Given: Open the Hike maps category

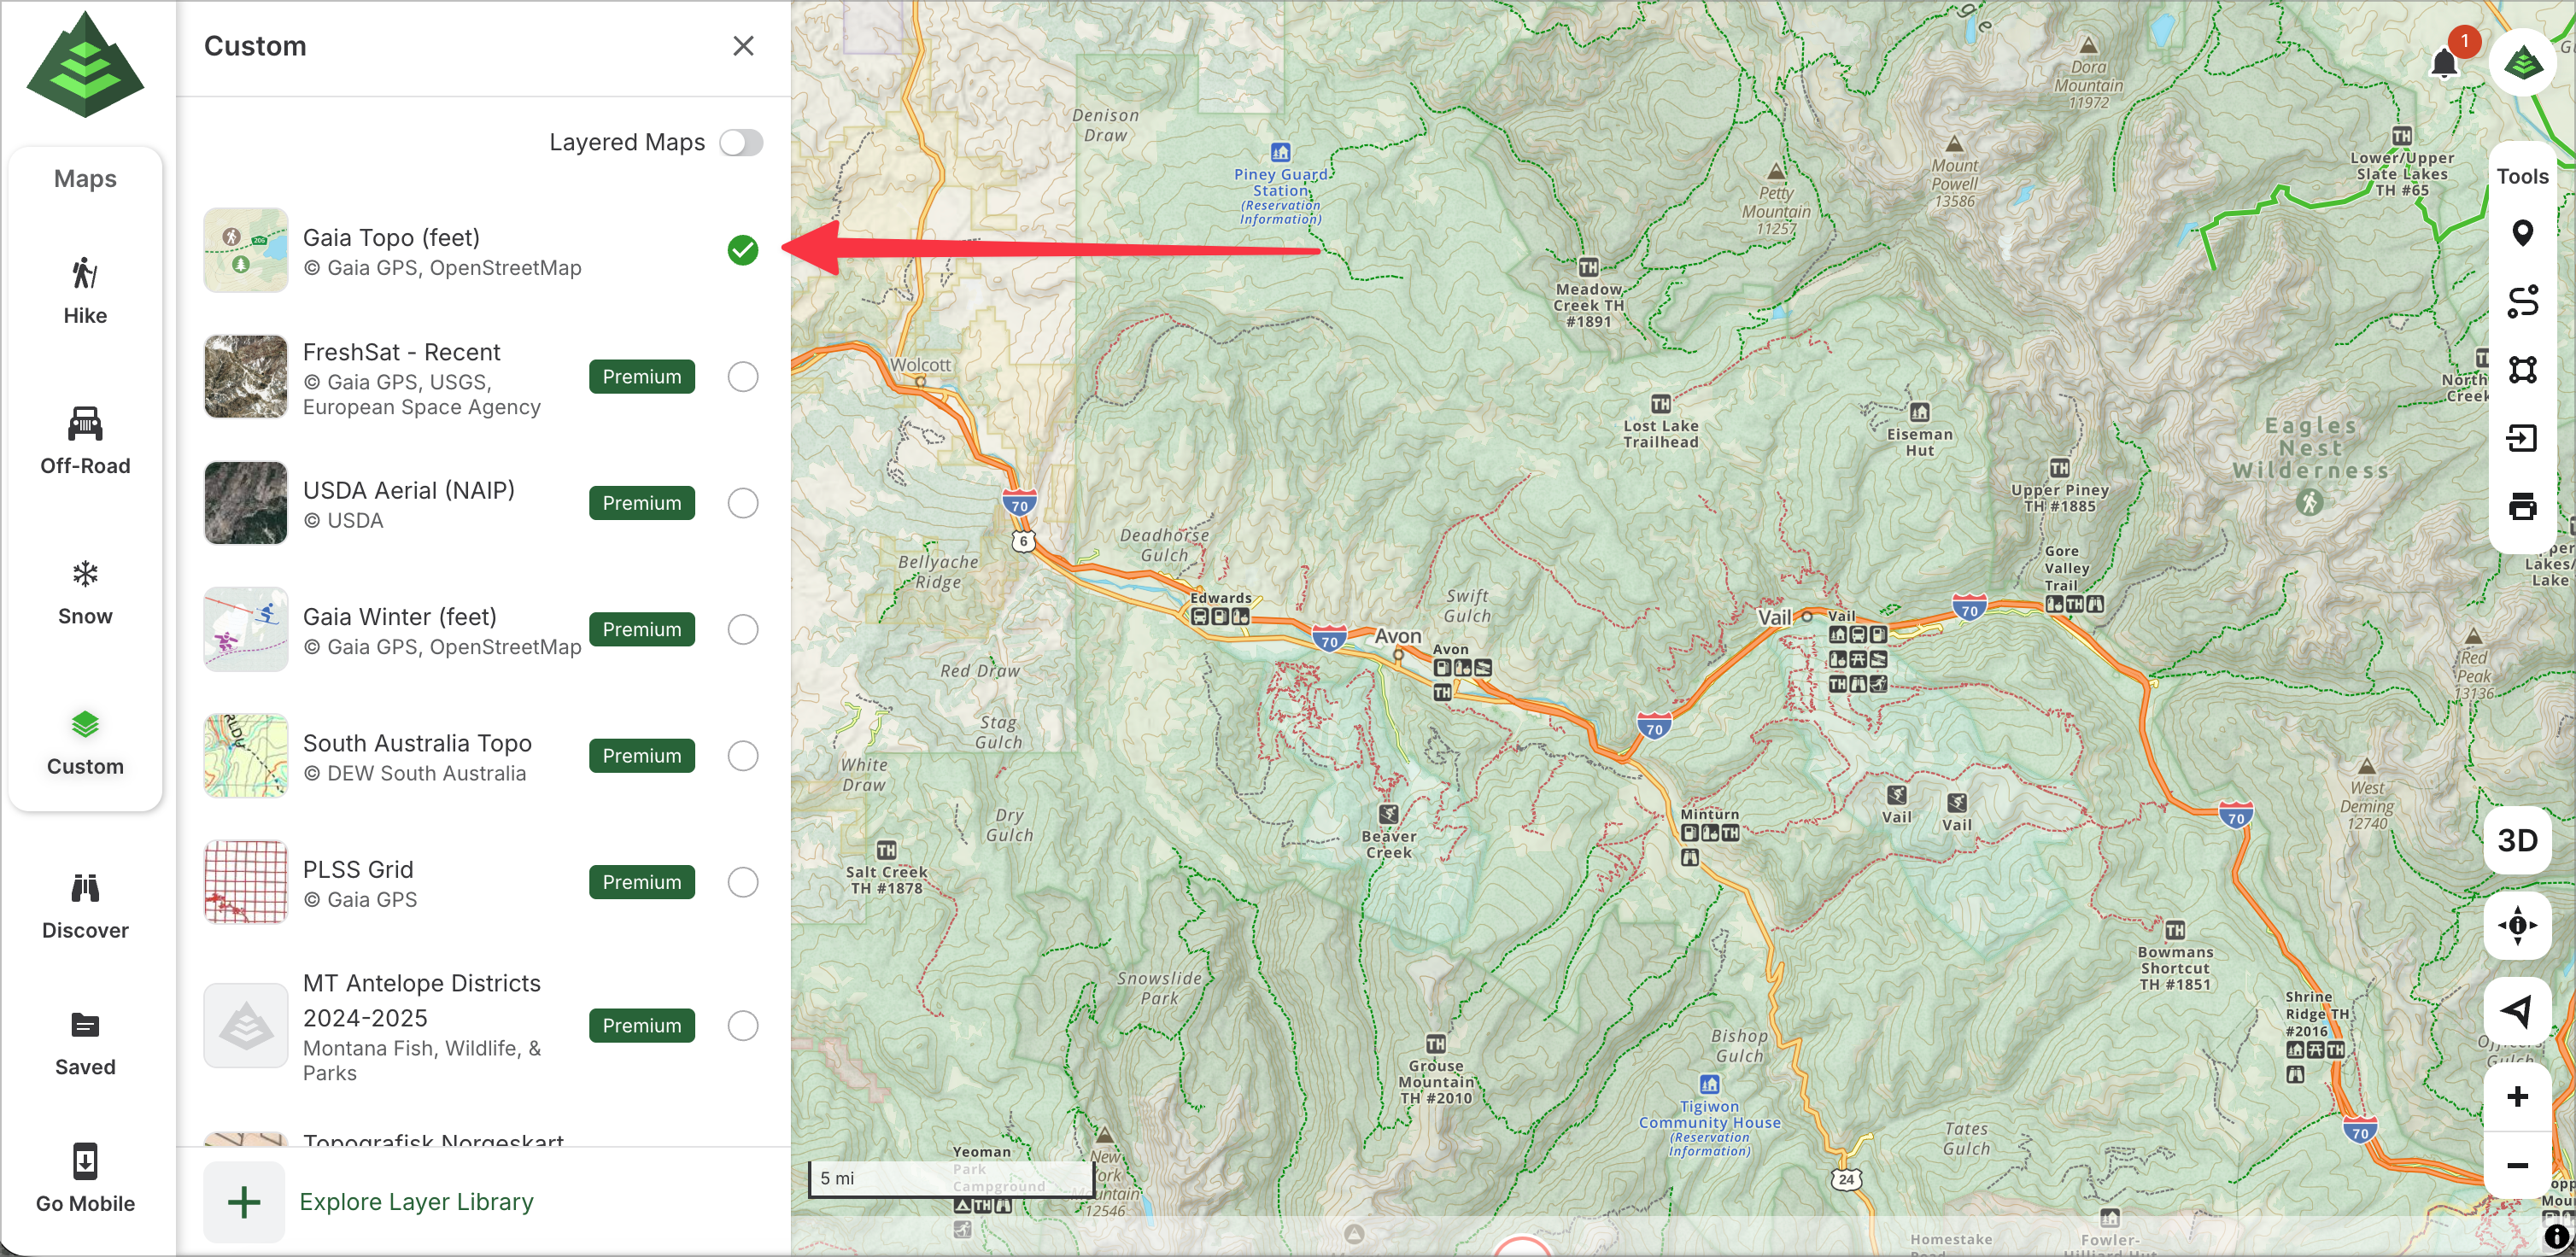Looking at the screenshot, I should coord(85,290).
